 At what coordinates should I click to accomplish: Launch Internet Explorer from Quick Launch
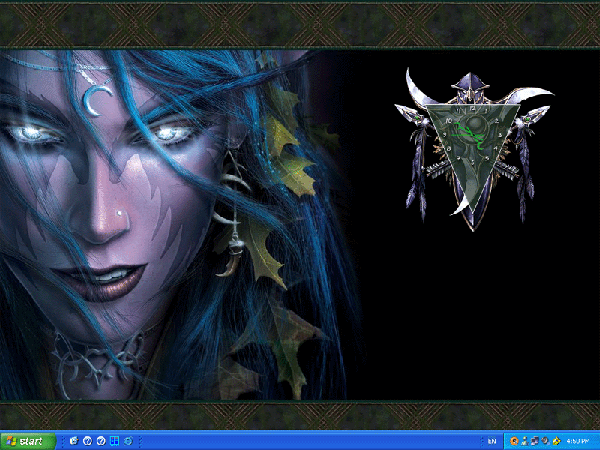coord(128,441)
